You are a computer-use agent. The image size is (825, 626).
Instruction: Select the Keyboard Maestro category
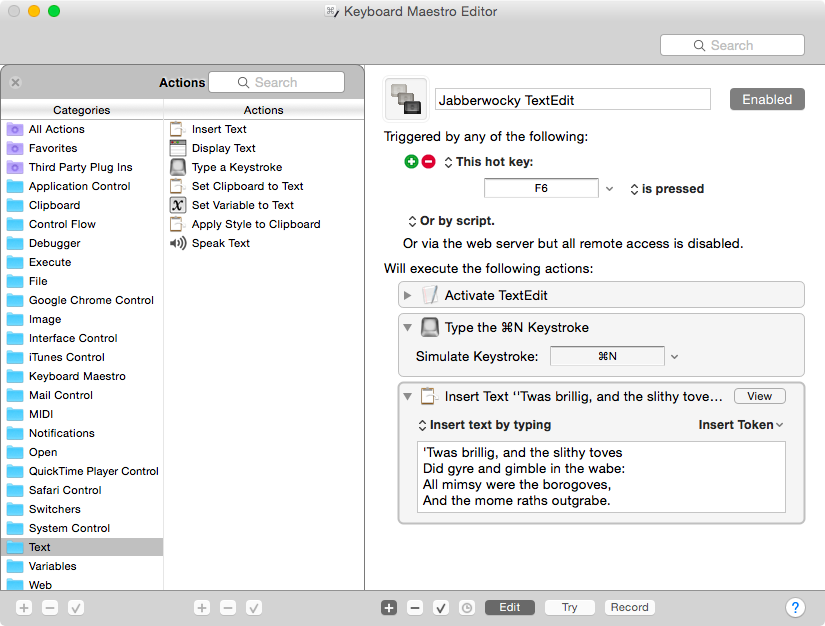82,376
